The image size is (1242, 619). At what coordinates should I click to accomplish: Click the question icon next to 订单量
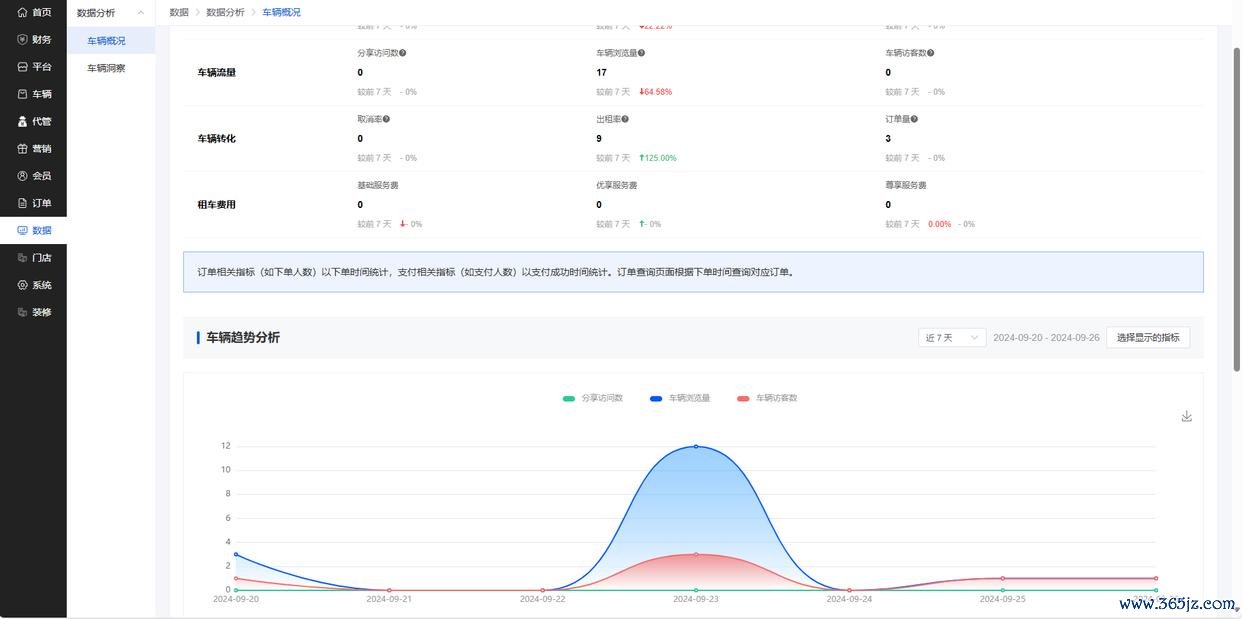pos(914,119)
